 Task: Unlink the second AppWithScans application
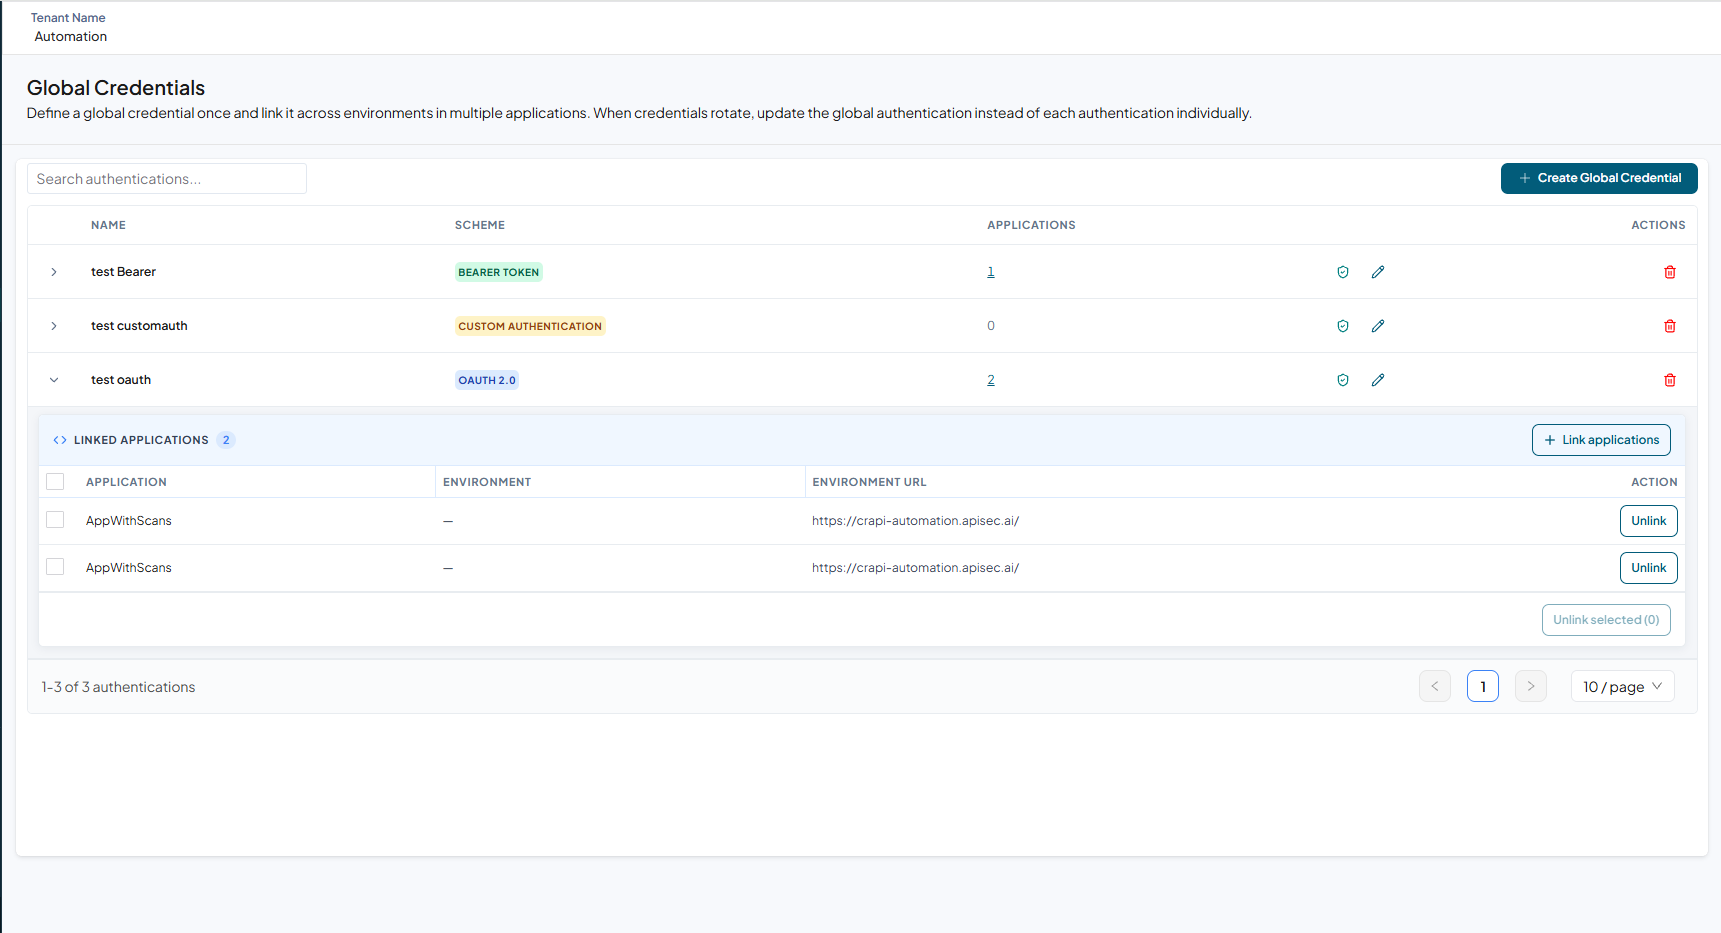(1649, 568)
